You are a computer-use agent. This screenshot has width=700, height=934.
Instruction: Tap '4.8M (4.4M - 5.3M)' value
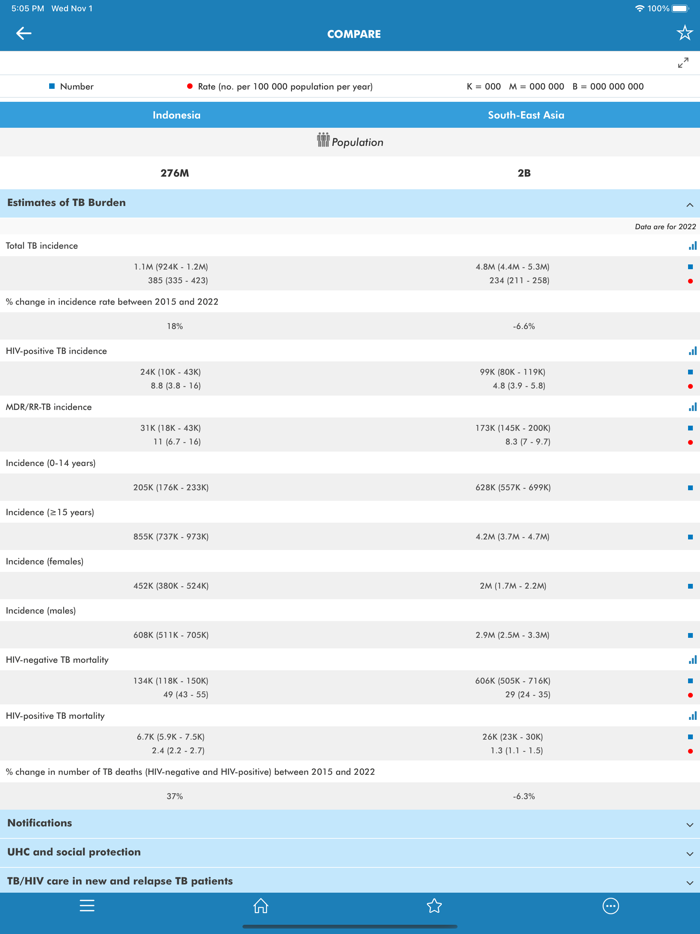click(x=512, y=267)
